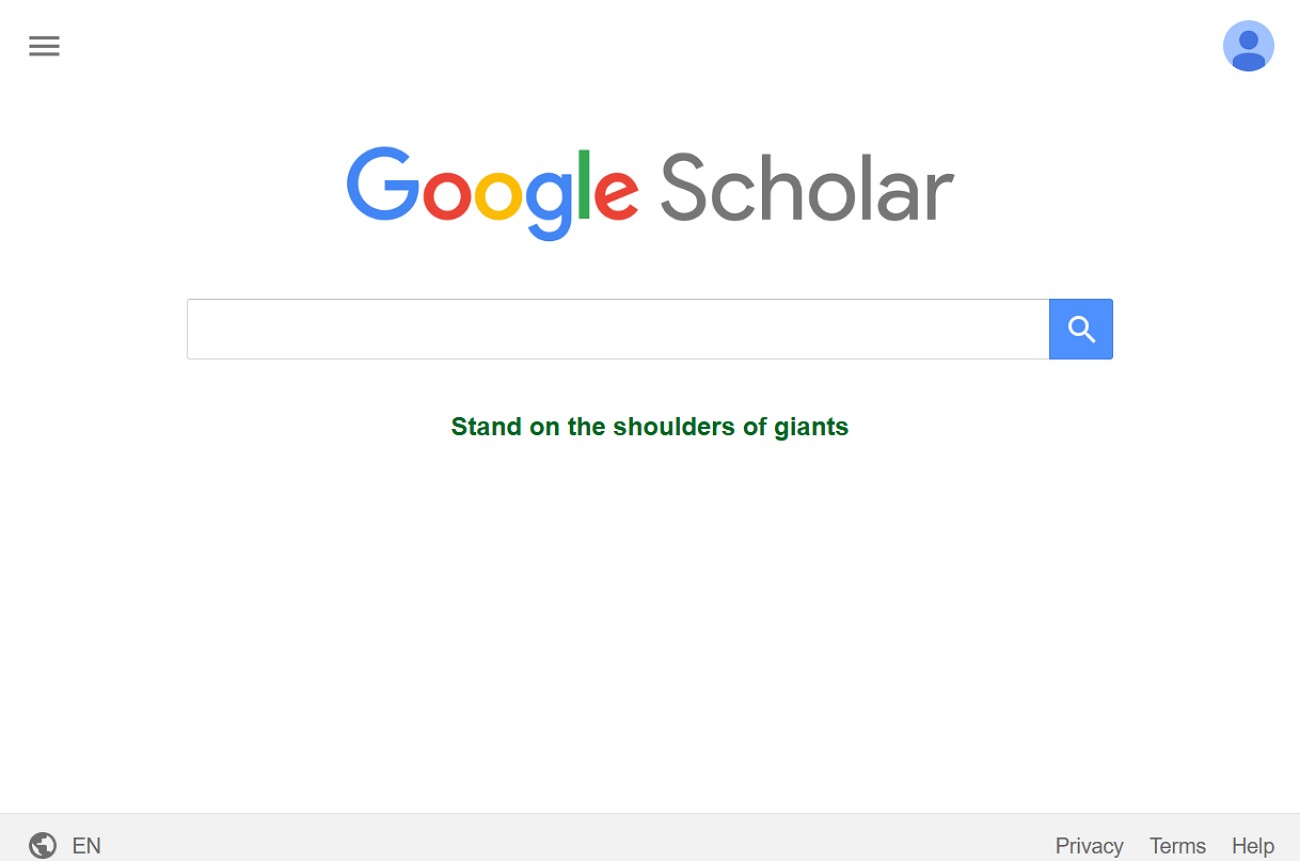This screenshot has width=1300, height=861.
Task: Click the globe language icon in the footer
Action: (42, 845)
